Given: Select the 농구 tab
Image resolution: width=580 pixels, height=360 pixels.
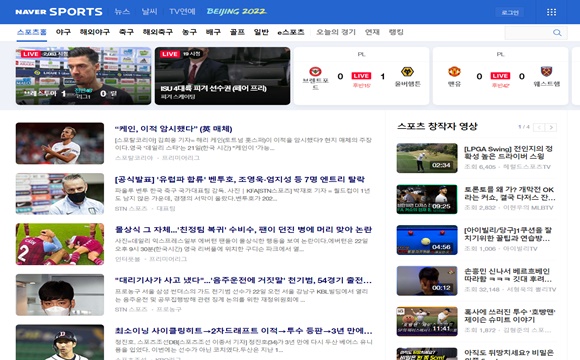Looking at the screenshot, I should 189,32.
